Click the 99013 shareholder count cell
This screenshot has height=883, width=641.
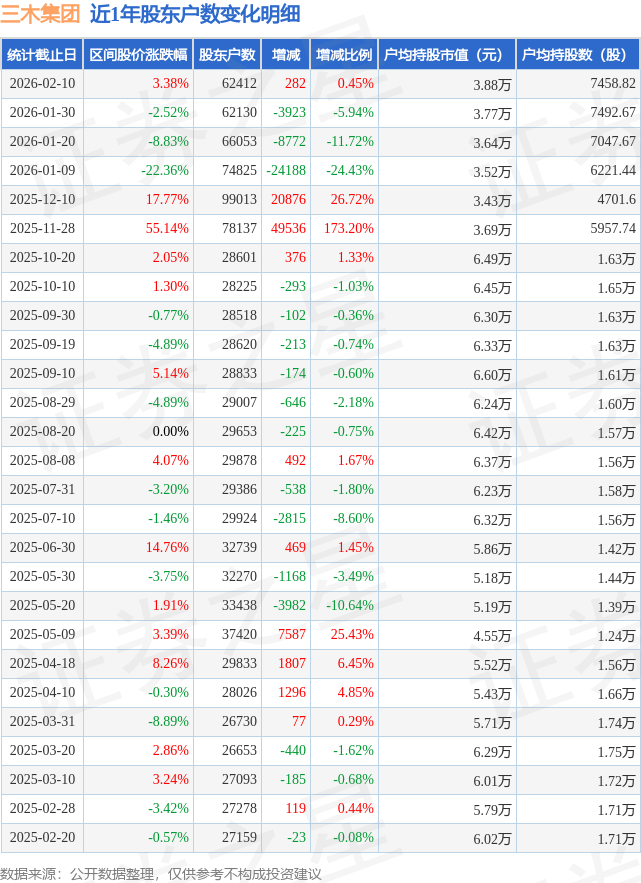239,200
